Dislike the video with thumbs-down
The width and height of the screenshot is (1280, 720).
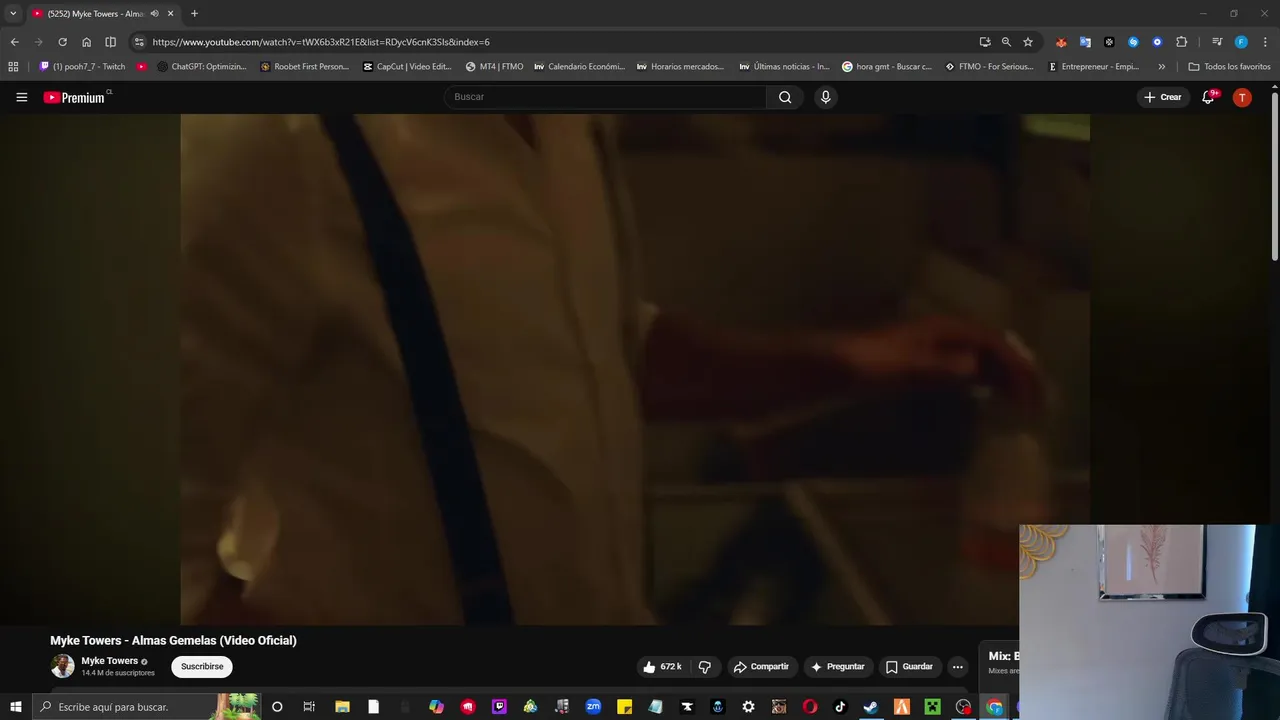(704, 667)
